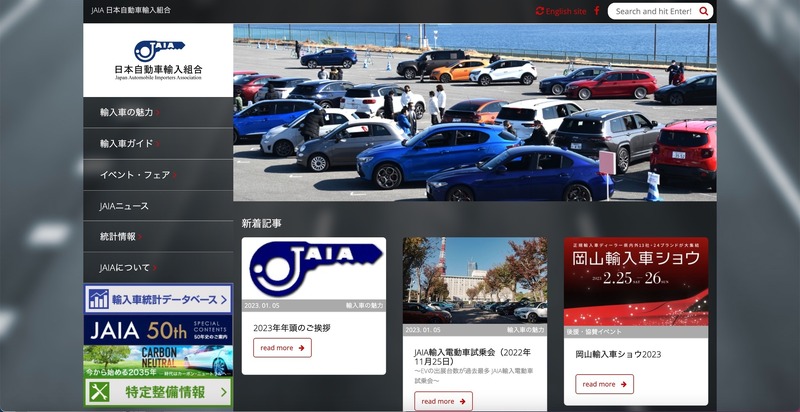800x412 pixels.
Task: Click the magnifying glass search icon
Action: pos(703,11)
